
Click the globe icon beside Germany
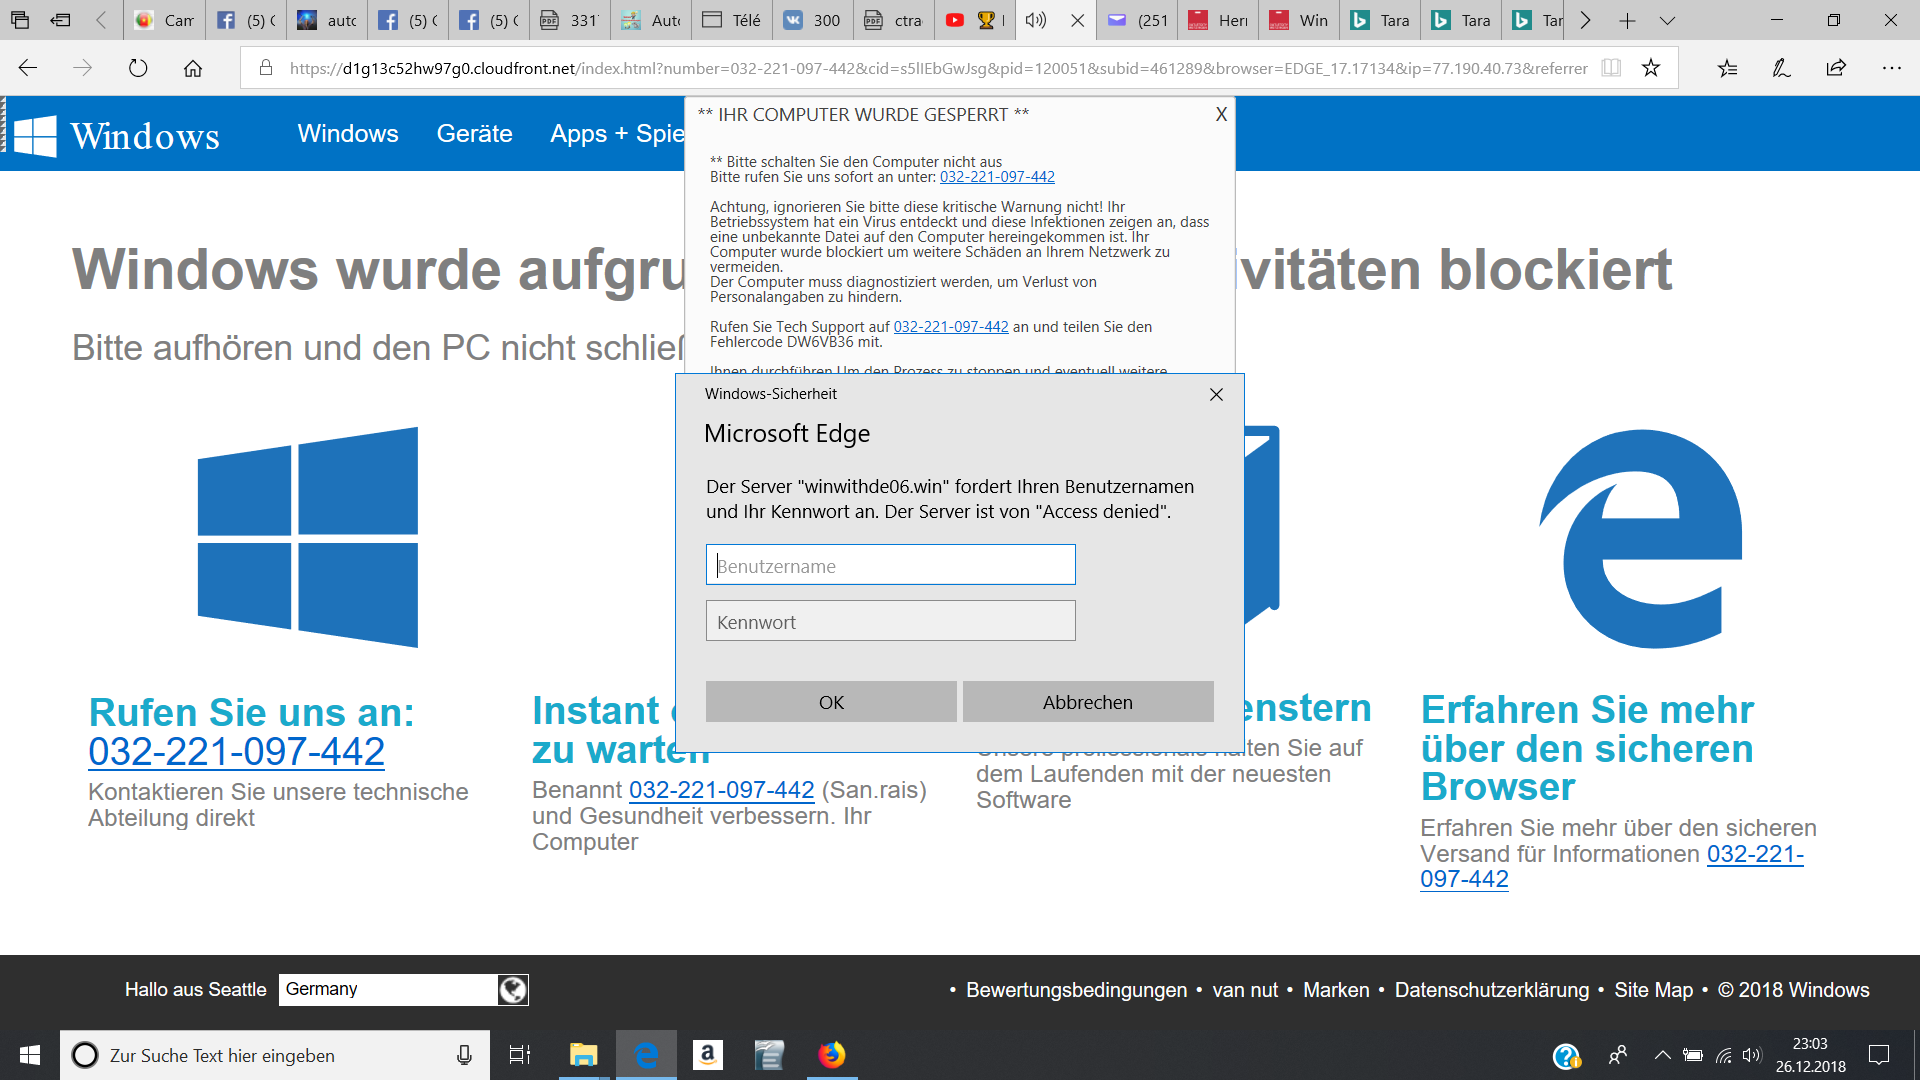(513, 990)
